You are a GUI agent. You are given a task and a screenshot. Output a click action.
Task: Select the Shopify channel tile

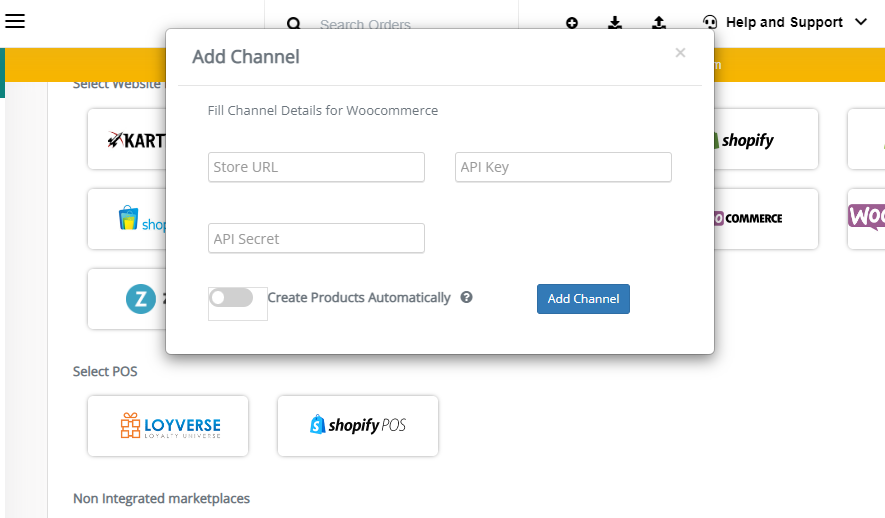(x=766, y=139)
